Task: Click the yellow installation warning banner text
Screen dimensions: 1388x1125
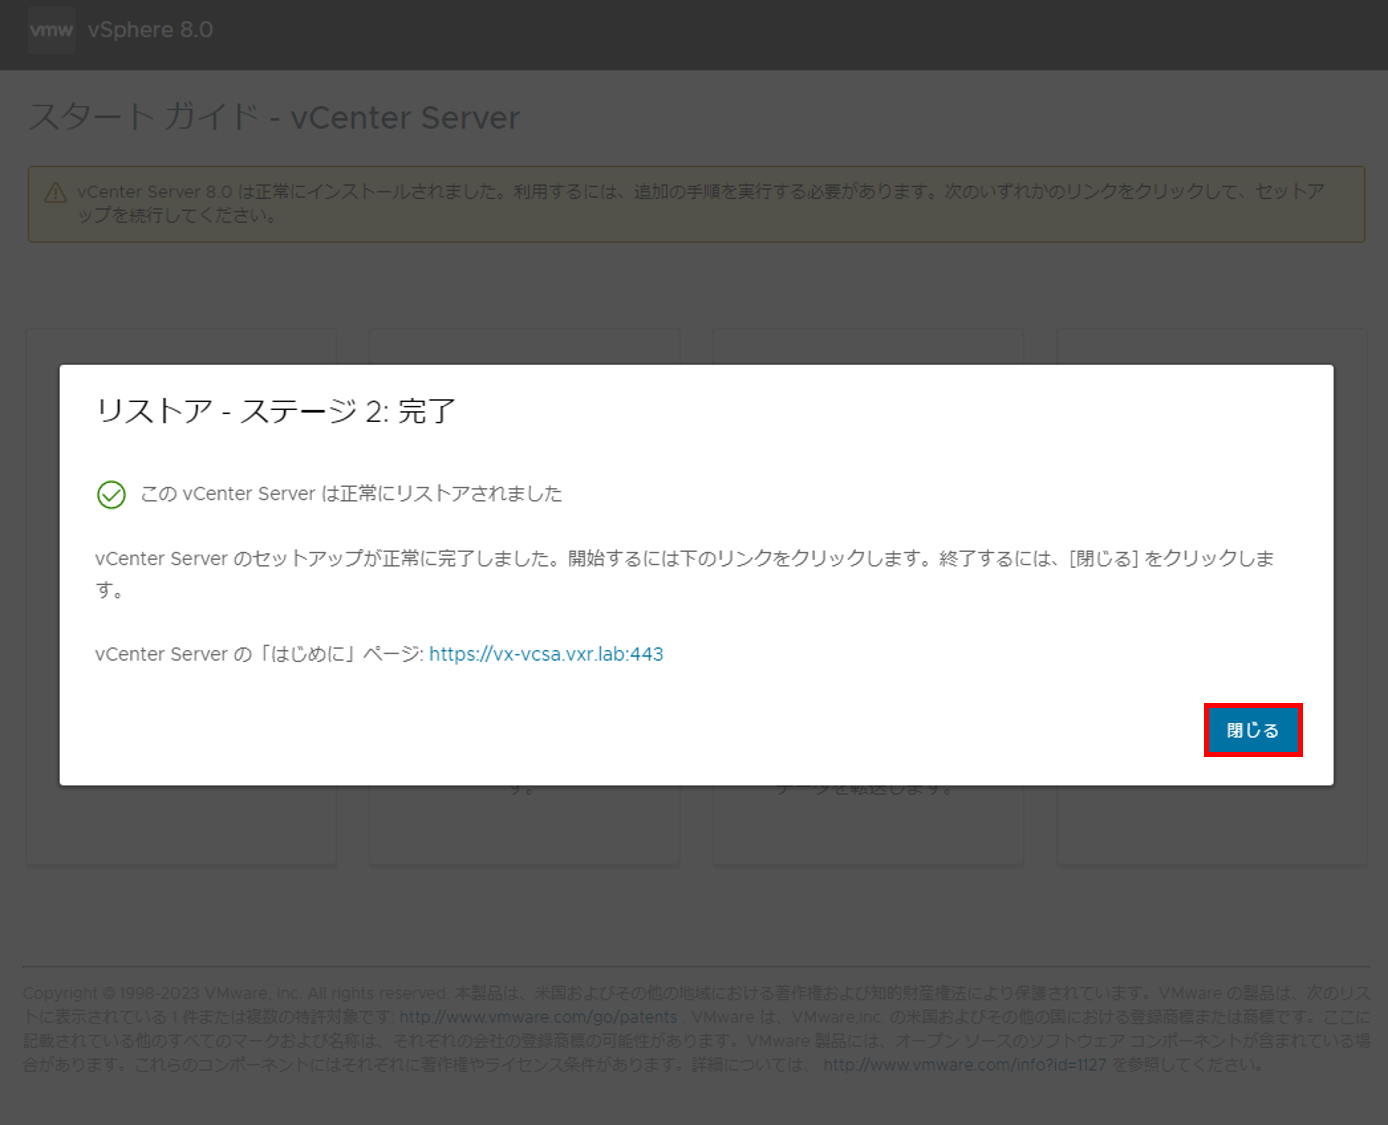Action: 700,203
